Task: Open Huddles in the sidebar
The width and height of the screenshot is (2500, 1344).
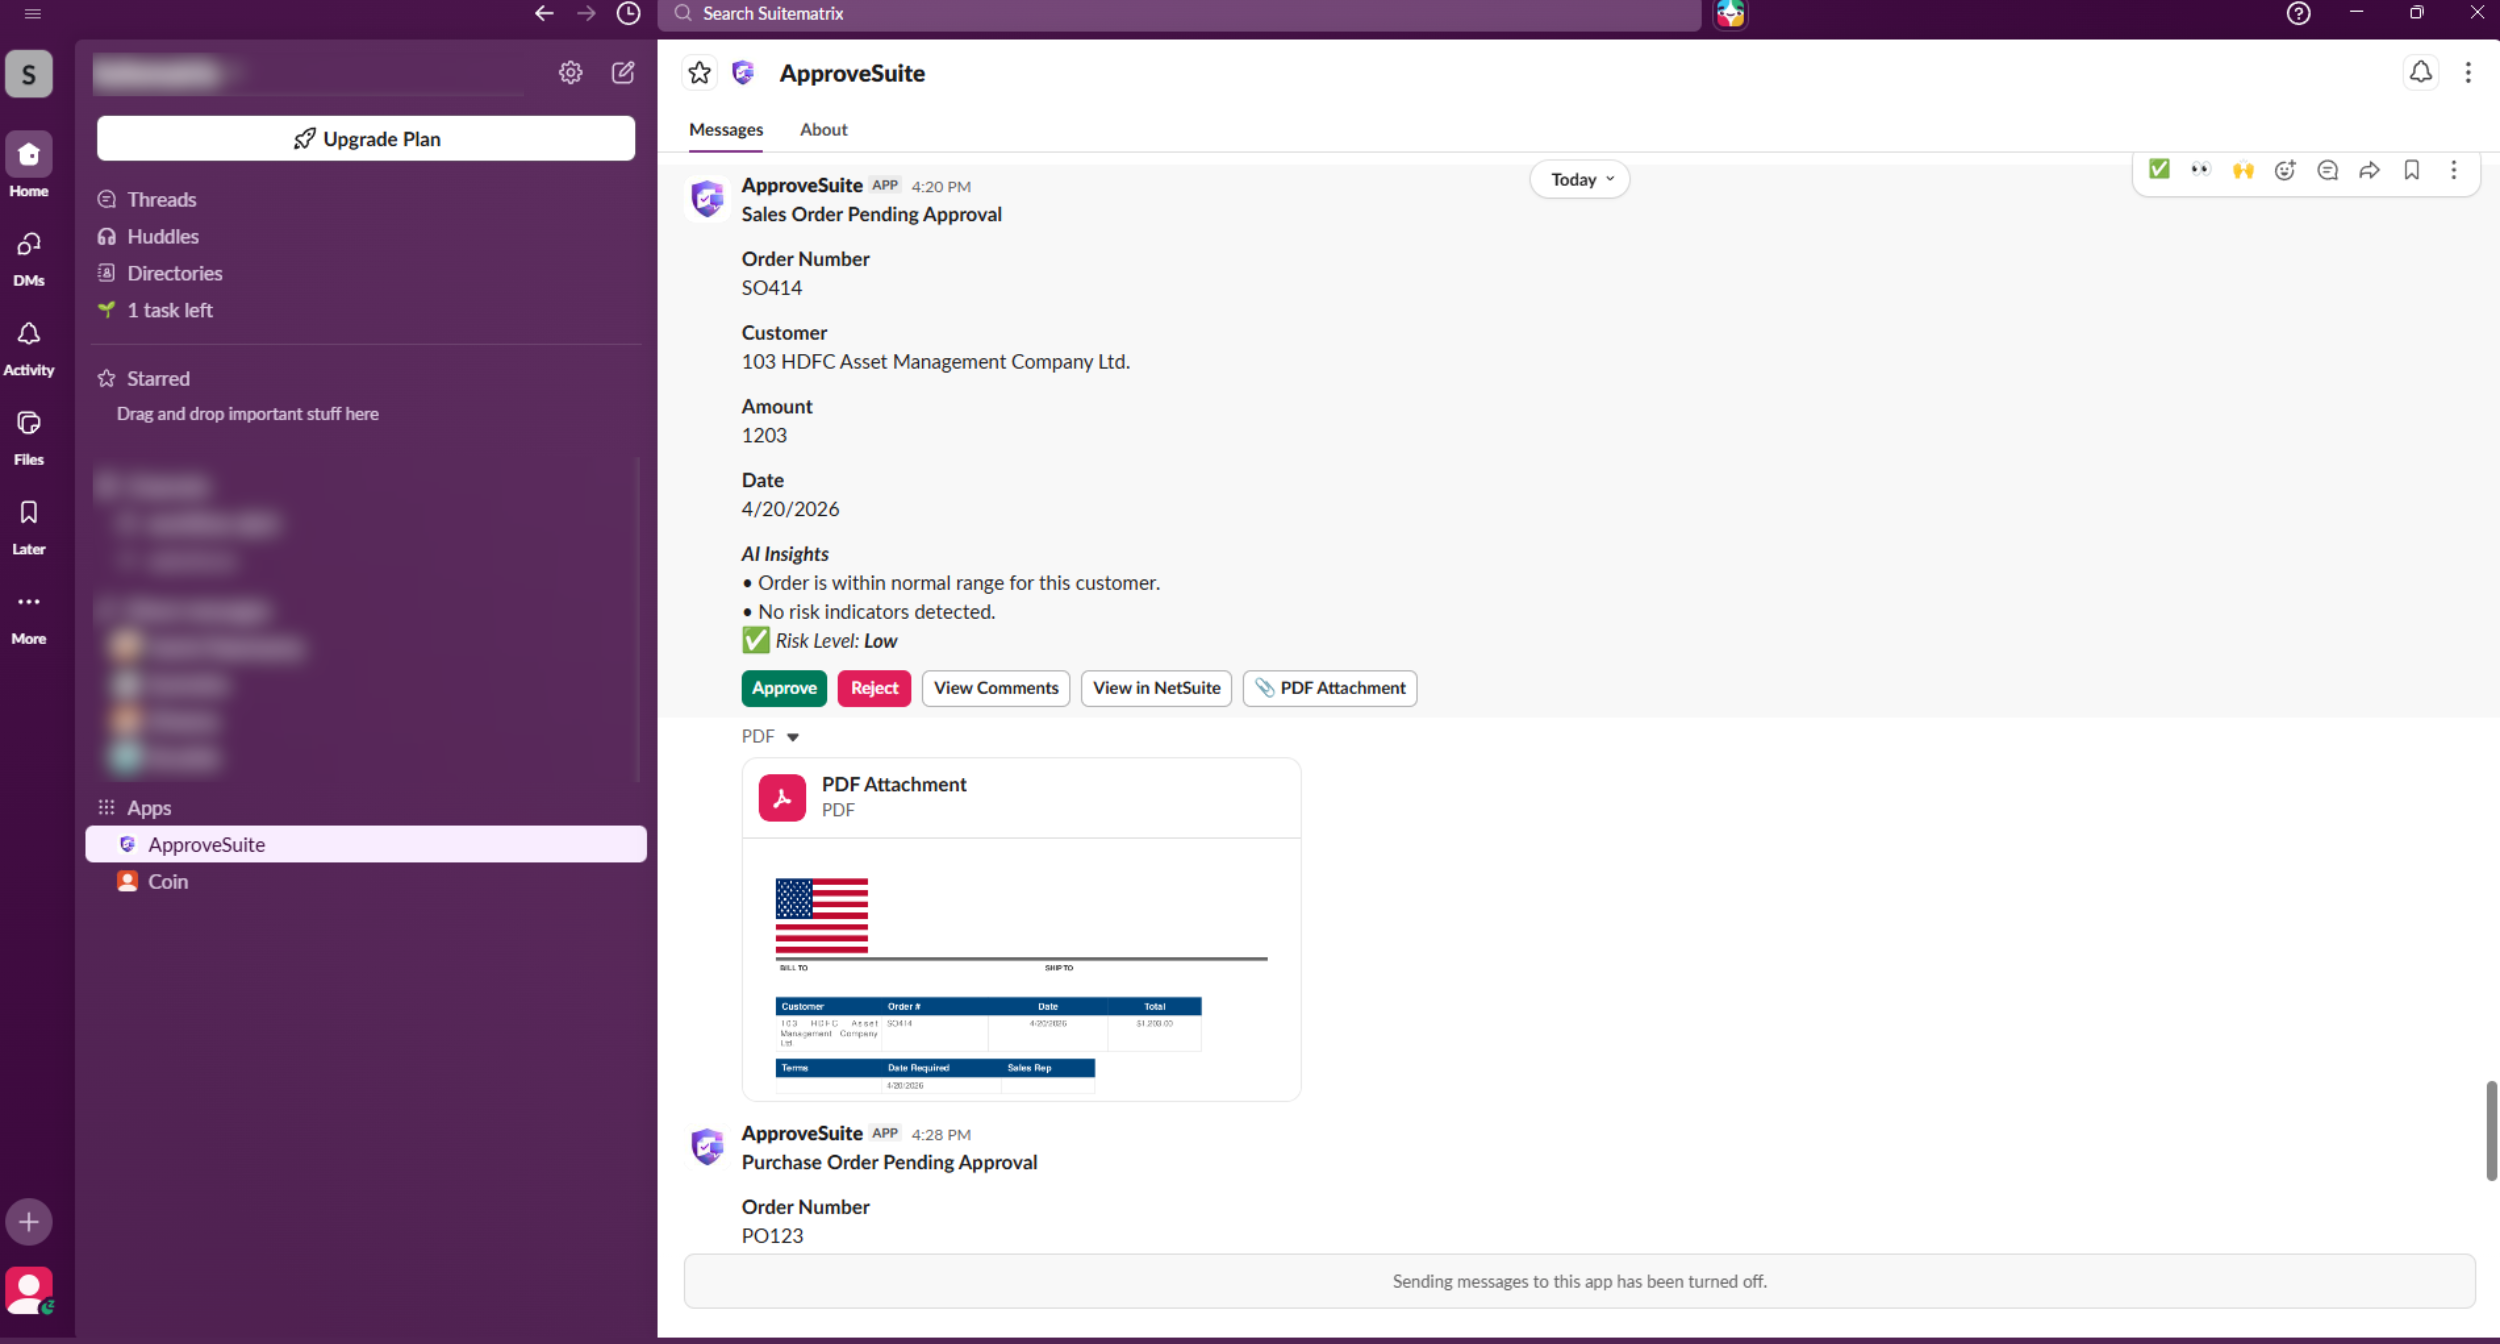Action: [x=163, y=236]
